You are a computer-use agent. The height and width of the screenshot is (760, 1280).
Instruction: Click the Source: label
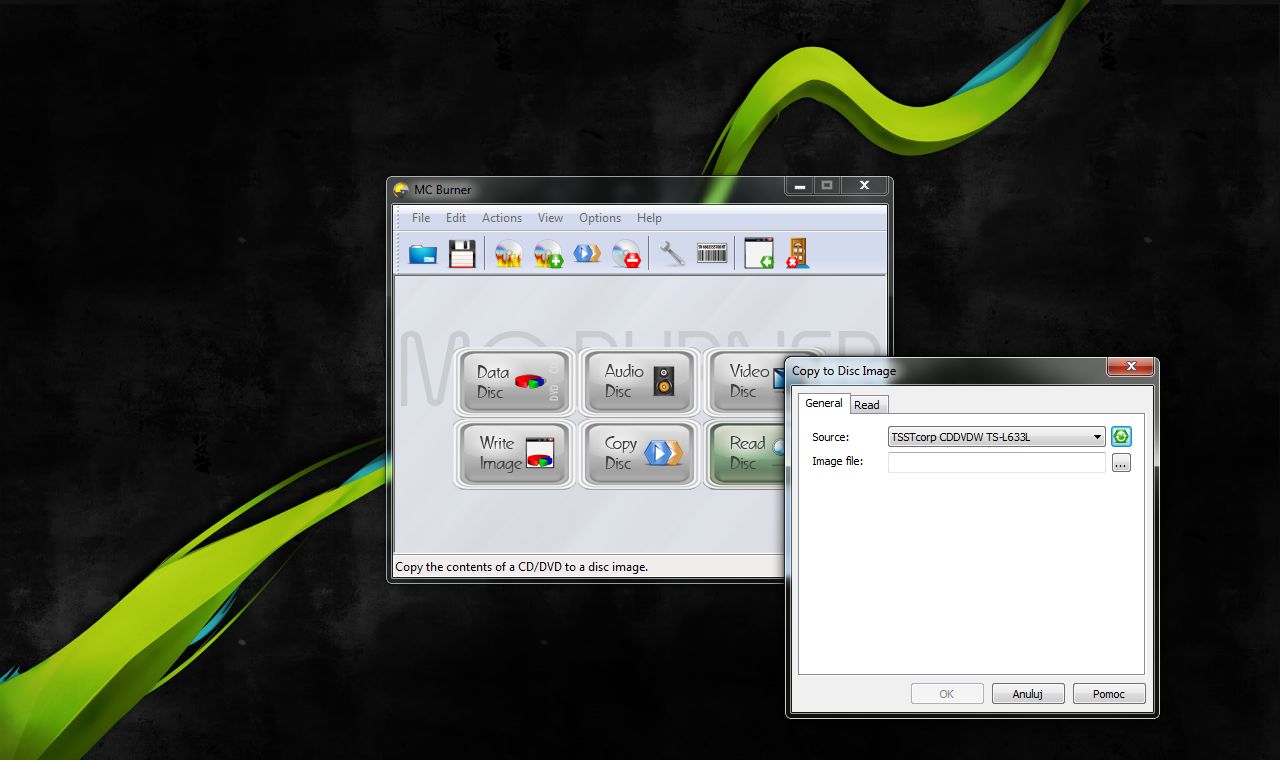point(830,437)
